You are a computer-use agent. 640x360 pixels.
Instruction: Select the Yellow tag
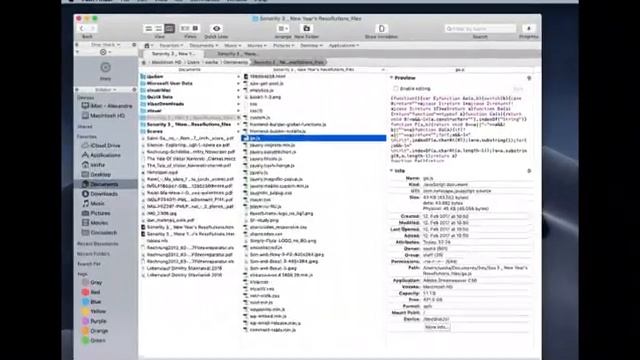93,311
